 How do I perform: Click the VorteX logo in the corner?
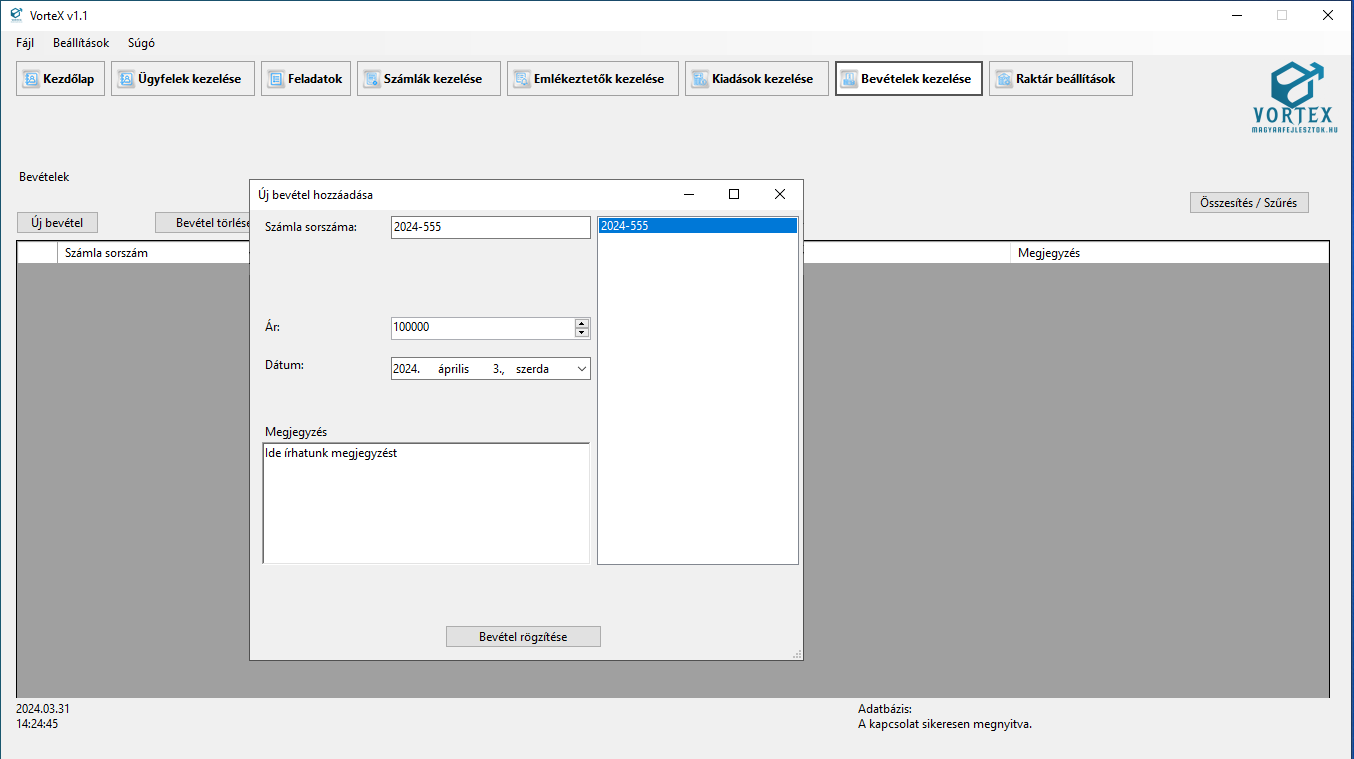pos(1294,97)
